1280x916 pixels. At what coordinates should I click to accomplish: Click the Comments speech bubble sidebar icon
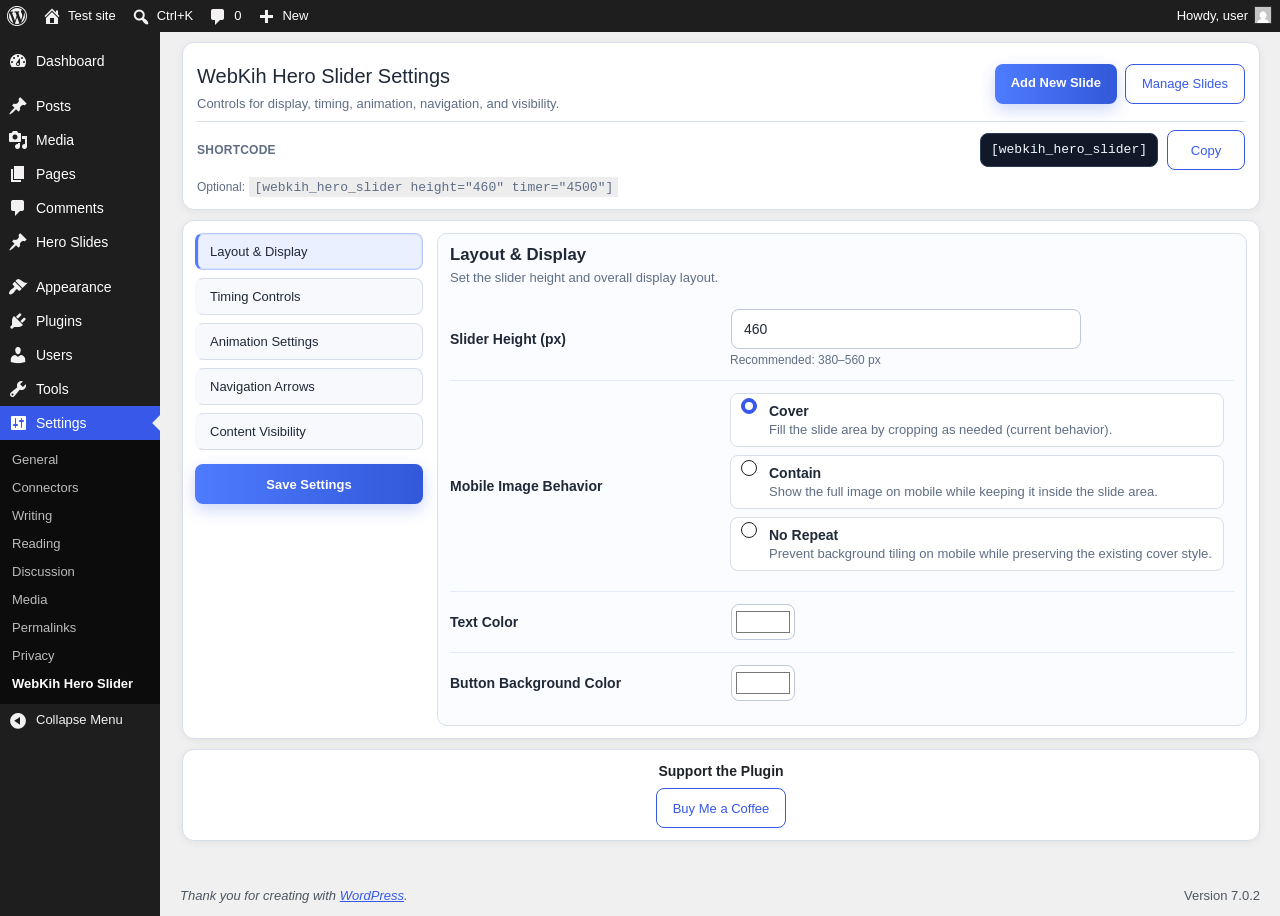click(x=18, y=208)
